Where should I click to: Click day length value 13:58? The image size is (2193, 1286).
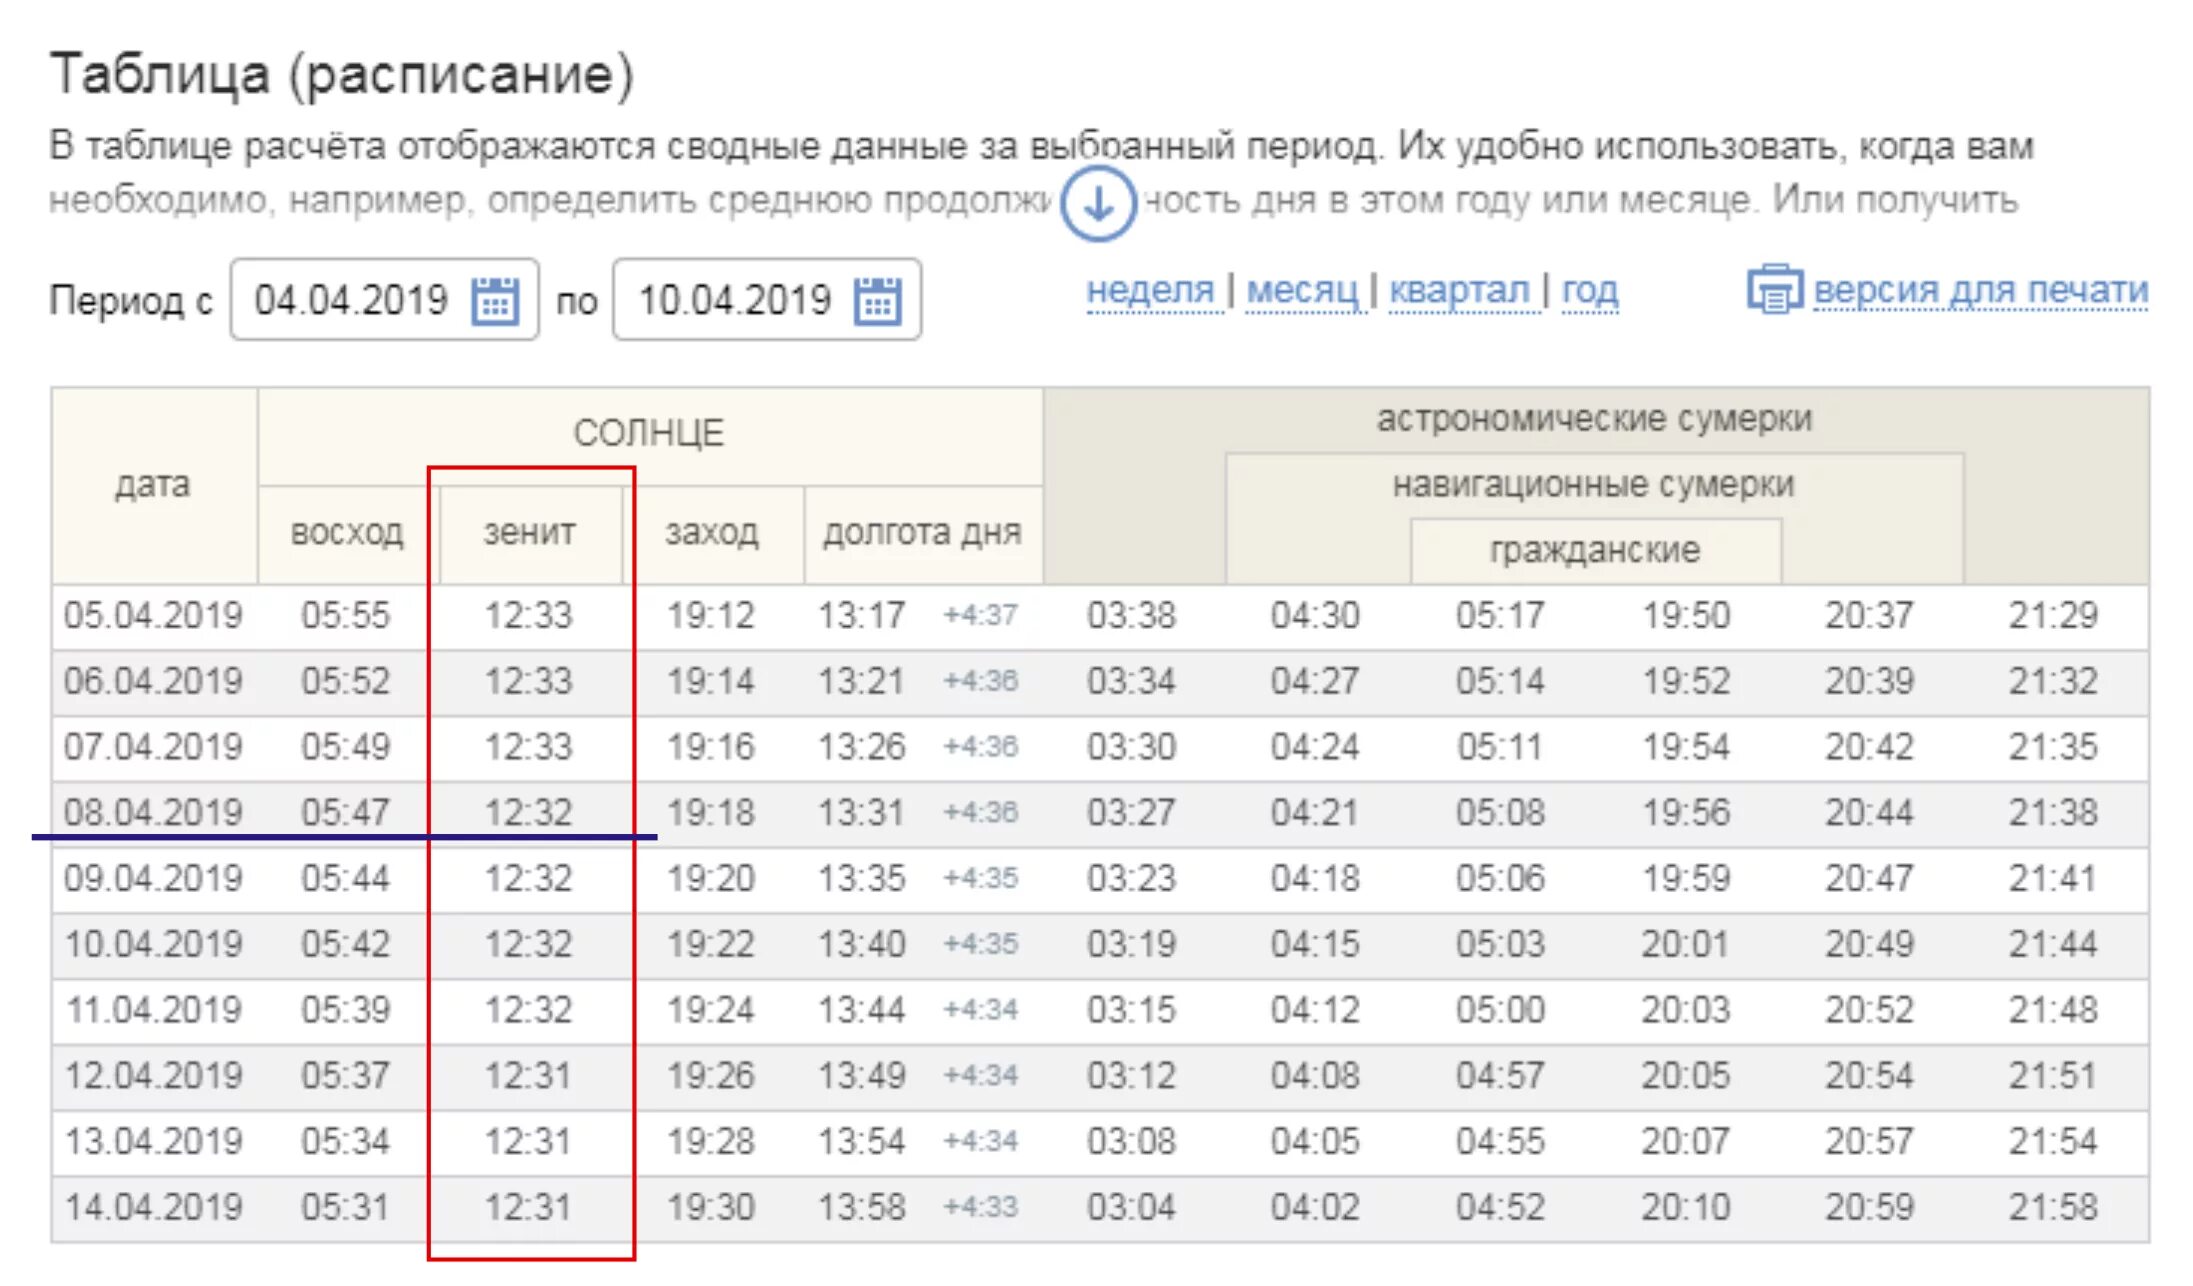(861, 1207)
